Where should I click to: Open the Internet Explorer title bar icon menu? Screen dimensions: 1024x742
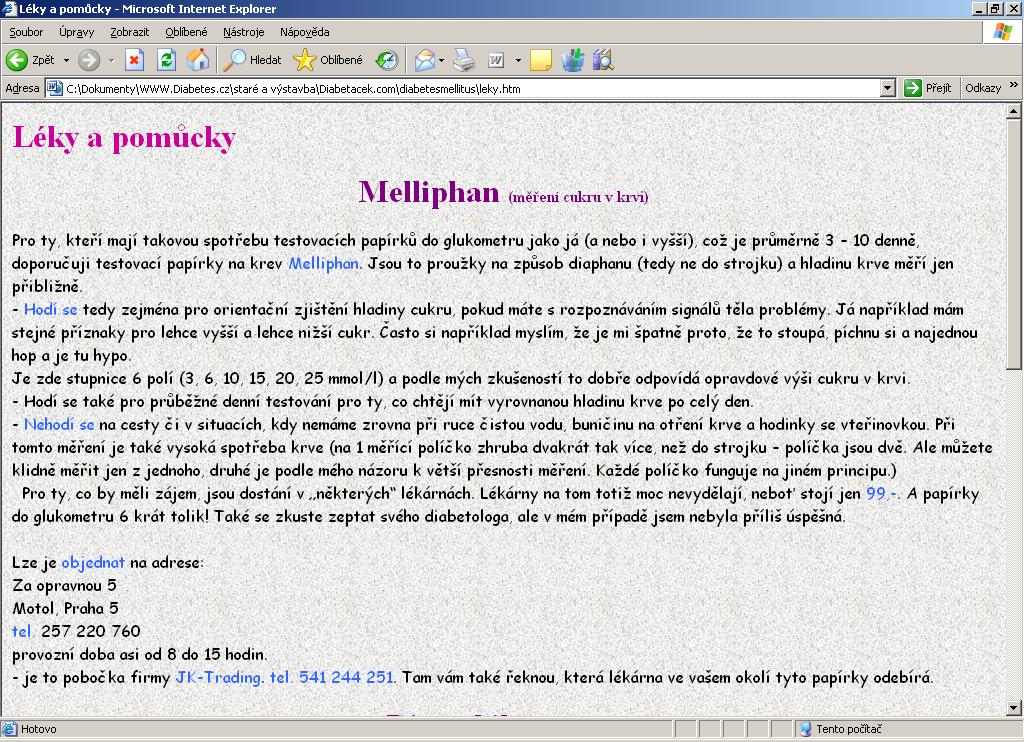(9, 8)
